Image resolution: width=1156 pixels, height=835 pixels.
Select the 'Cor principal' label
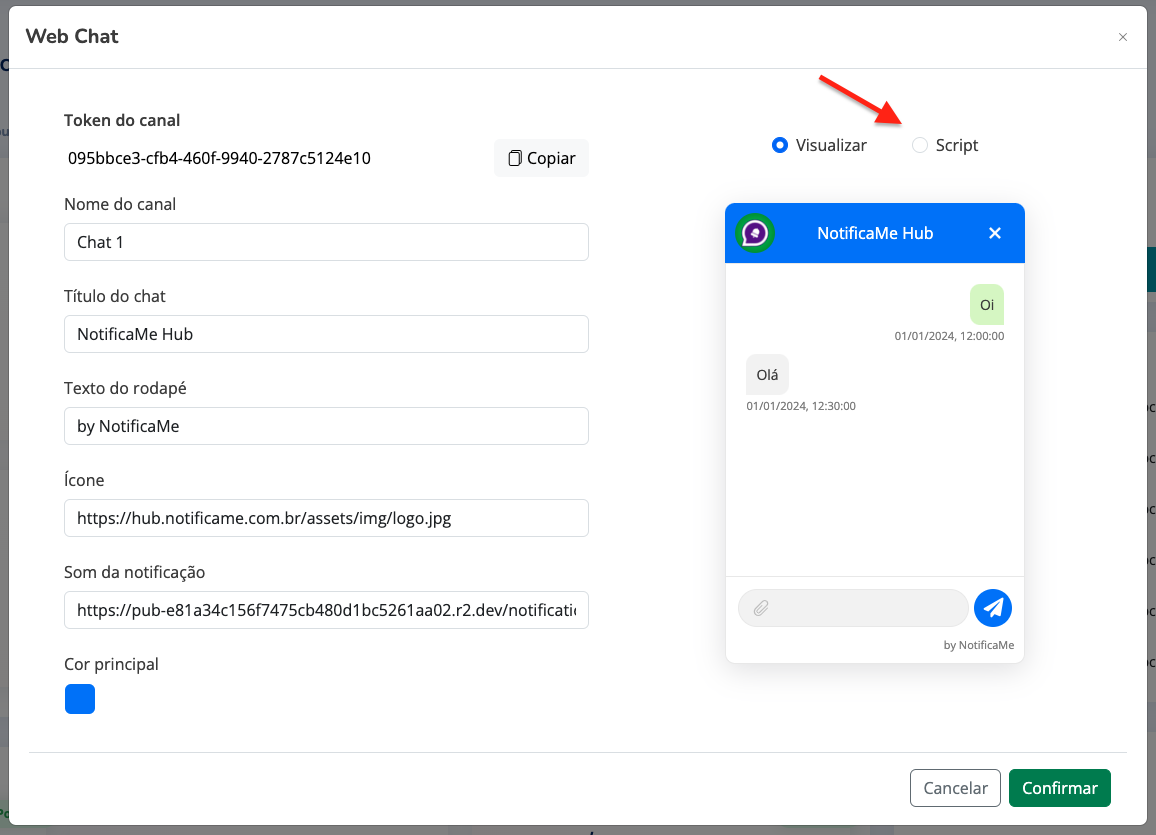click(x=111, y=664)
